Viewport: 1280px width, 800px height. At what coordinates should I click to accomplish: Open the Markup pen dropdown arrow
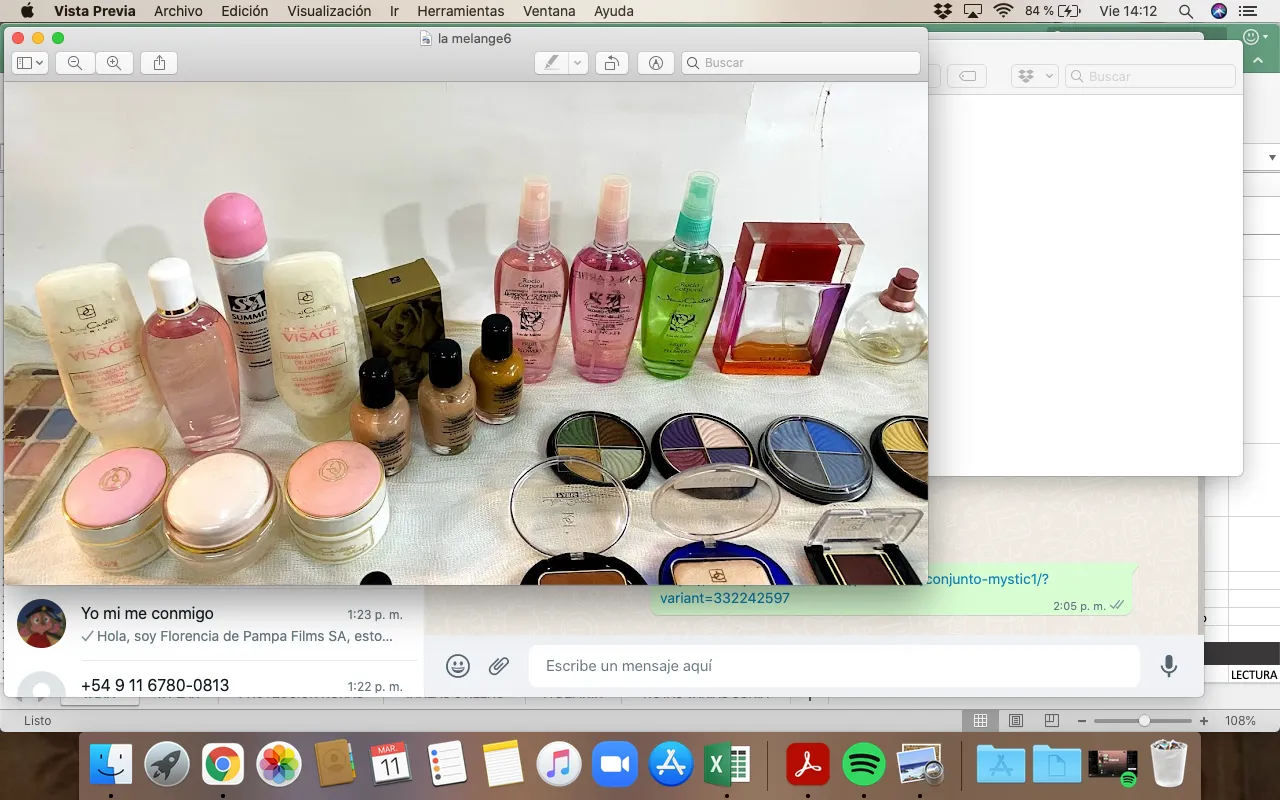(575, 62)
